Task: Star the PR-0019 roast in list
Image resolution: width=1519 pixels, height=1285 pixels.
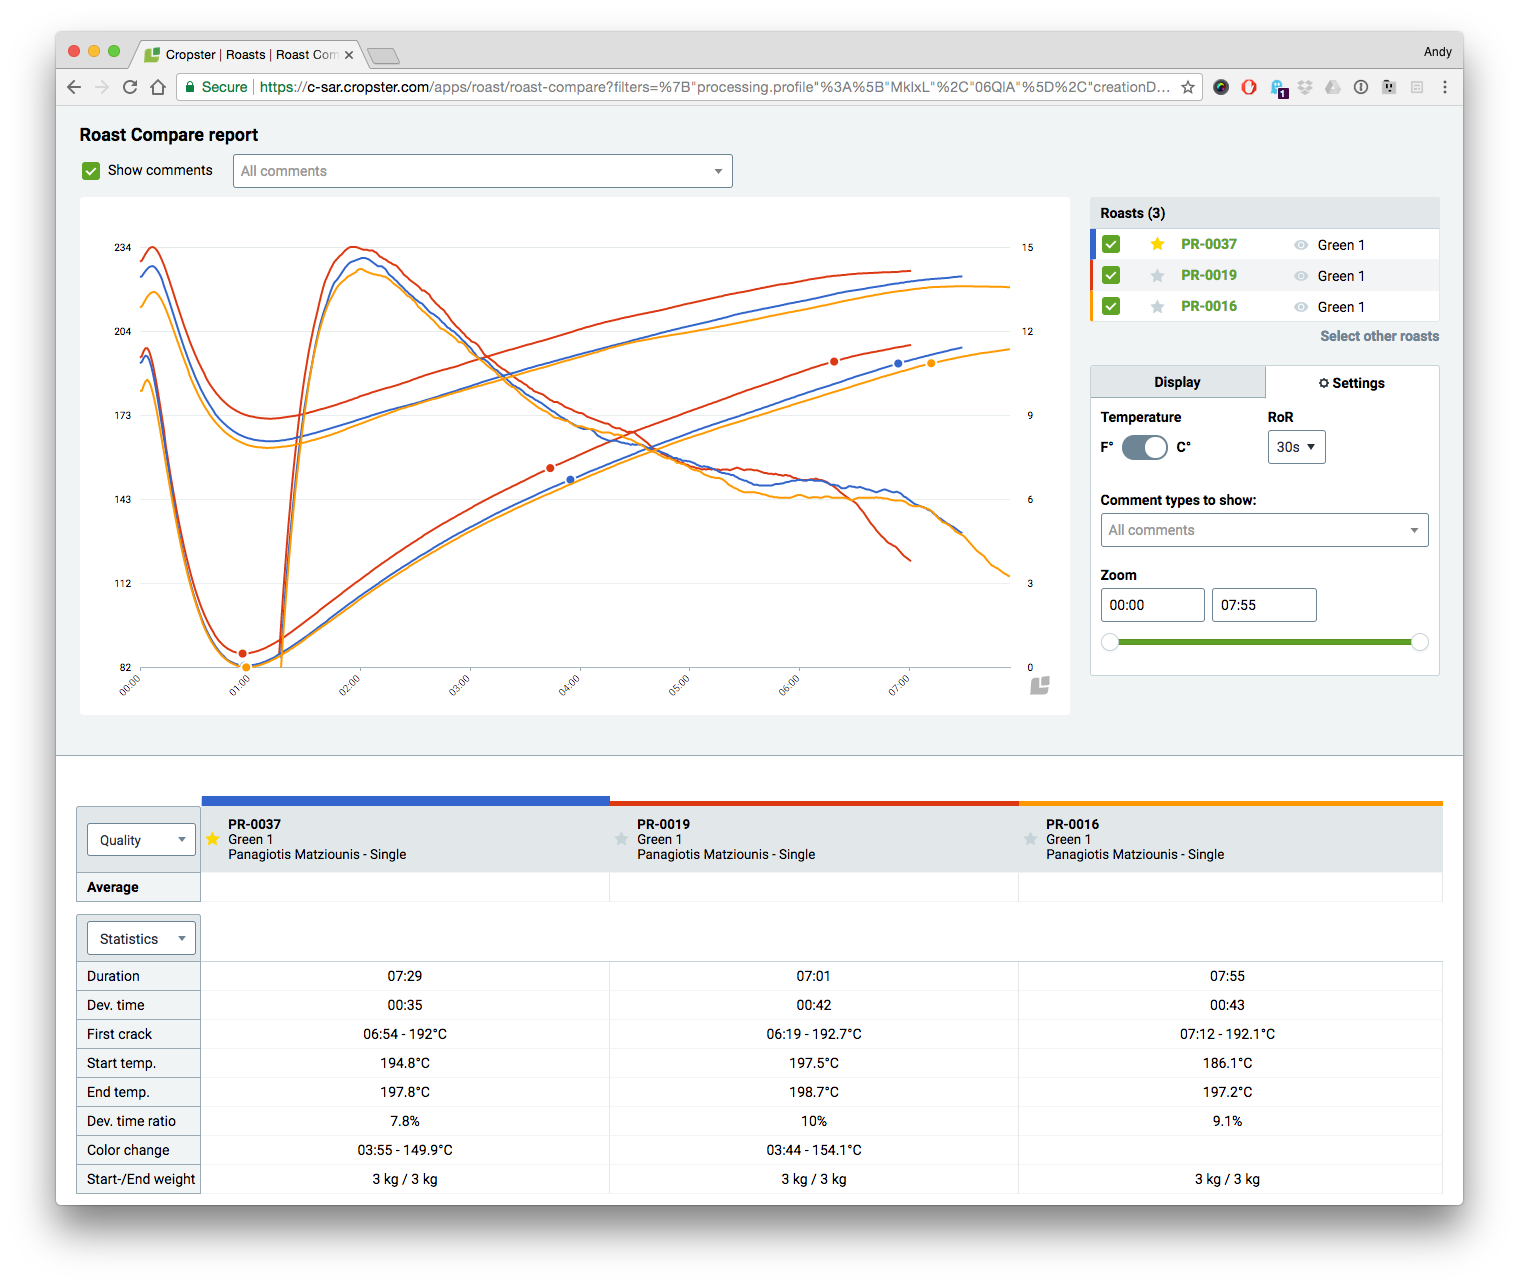Action: pos(1157,275)
